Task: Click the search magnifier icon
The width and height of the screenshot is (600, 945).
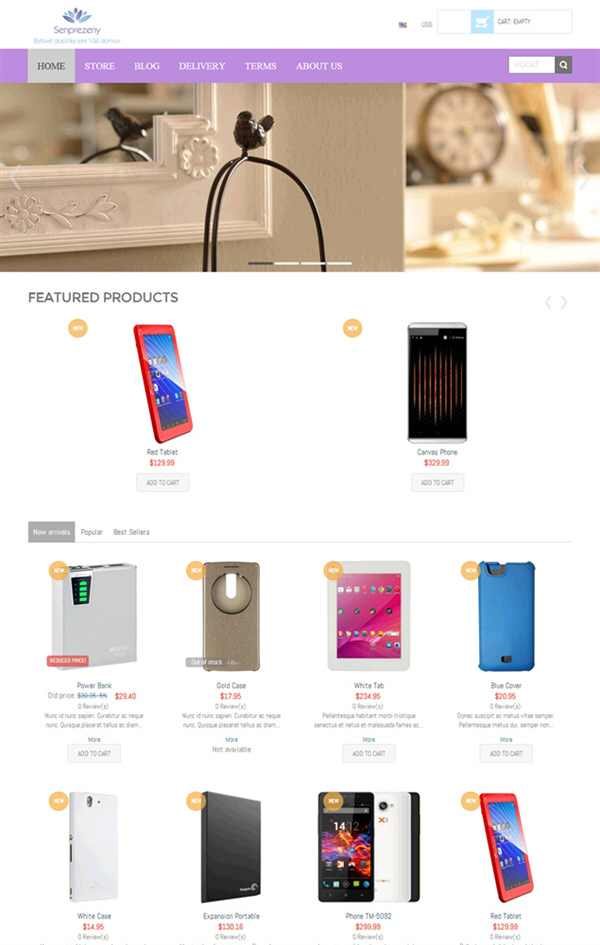Action: click(x=563, y=65)
